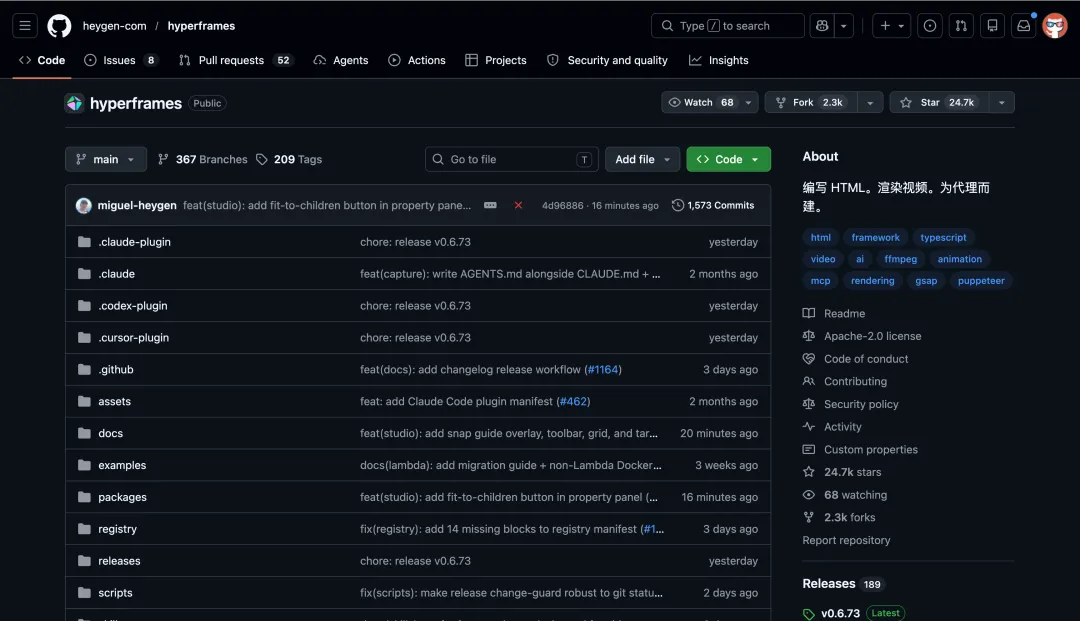This screenshot has width=1080, height=621.
Task: Switch to the Insights tab
Action: click(718, 61)
